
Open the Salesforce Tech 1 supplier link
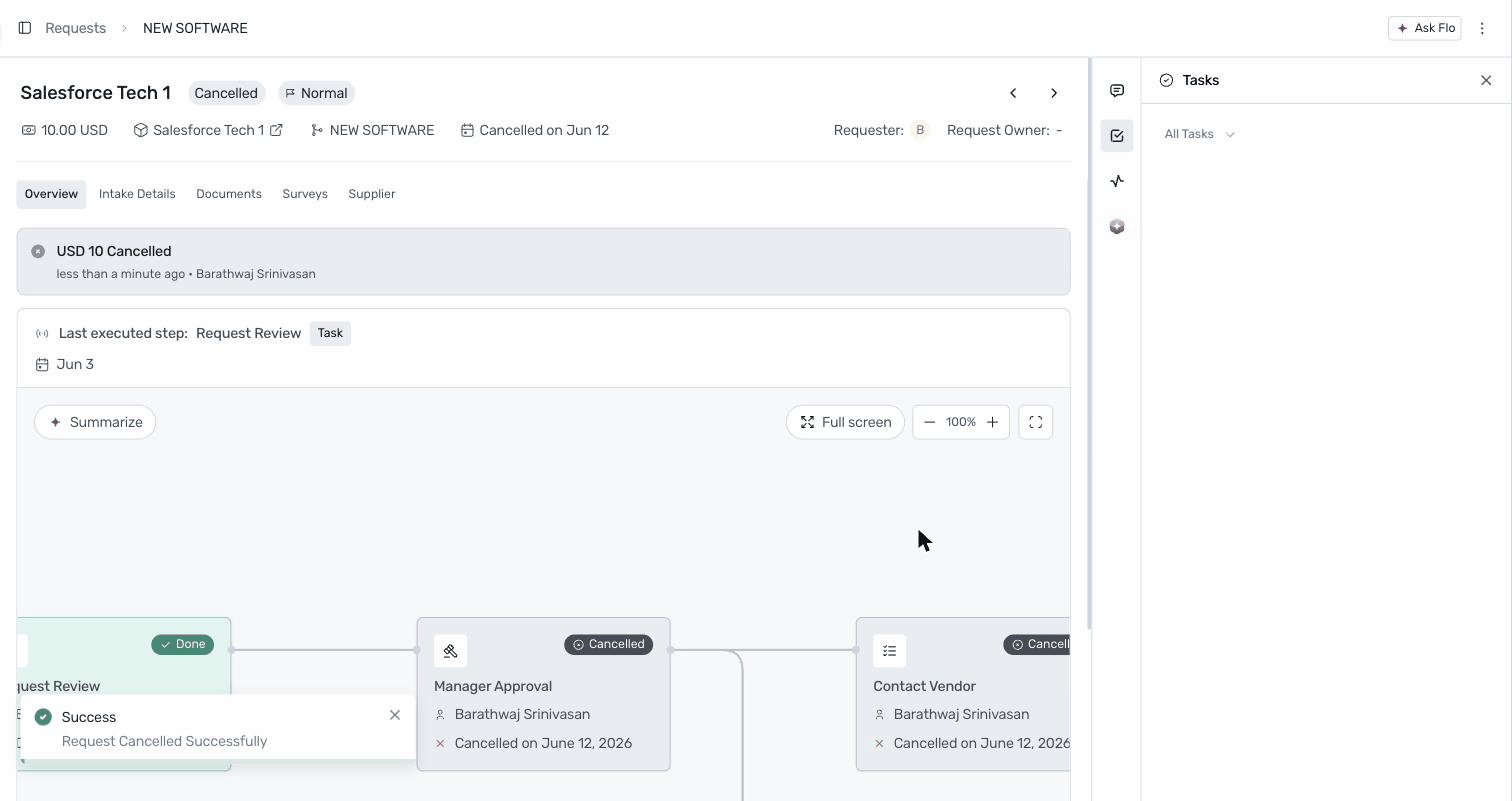(x=208, y=130)
